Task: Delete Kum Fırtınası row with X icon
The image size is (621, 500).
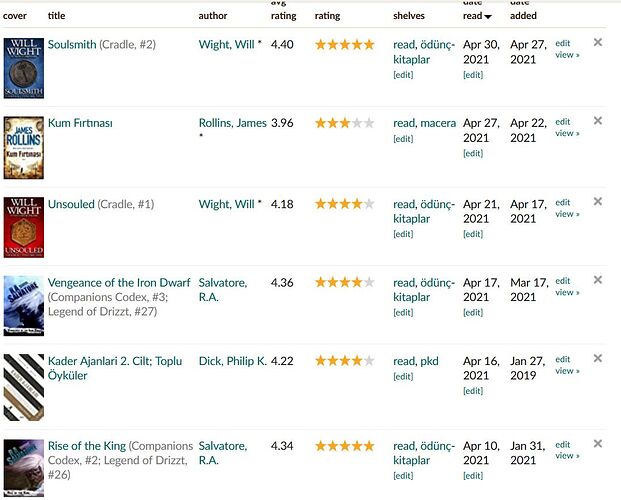Action: [x=598, y=121]
